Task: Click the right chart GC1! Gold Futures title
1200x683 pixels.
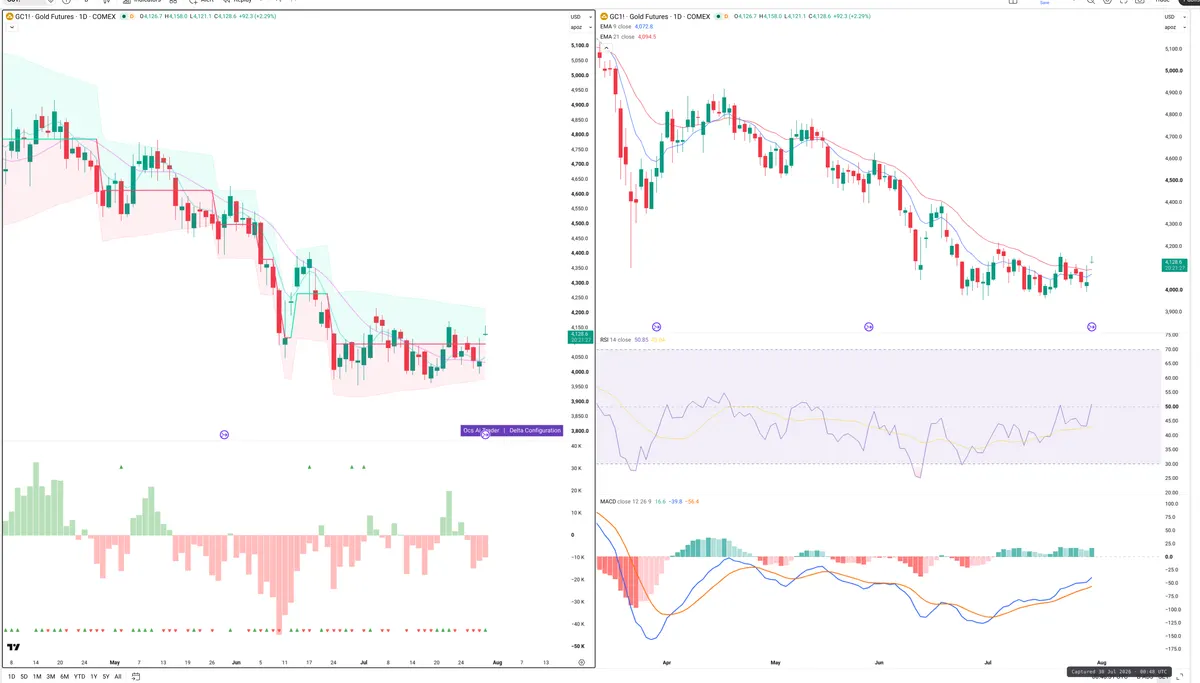Action: [659, 17]
